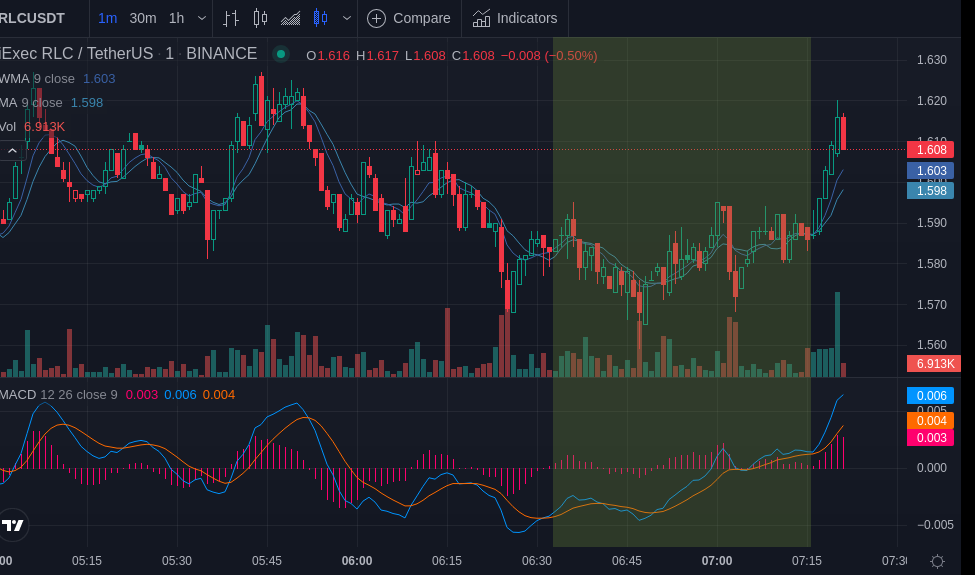Open chart settings gear icon
The image size is (975, 575).
pyautogui.click(x=937, y=561)
